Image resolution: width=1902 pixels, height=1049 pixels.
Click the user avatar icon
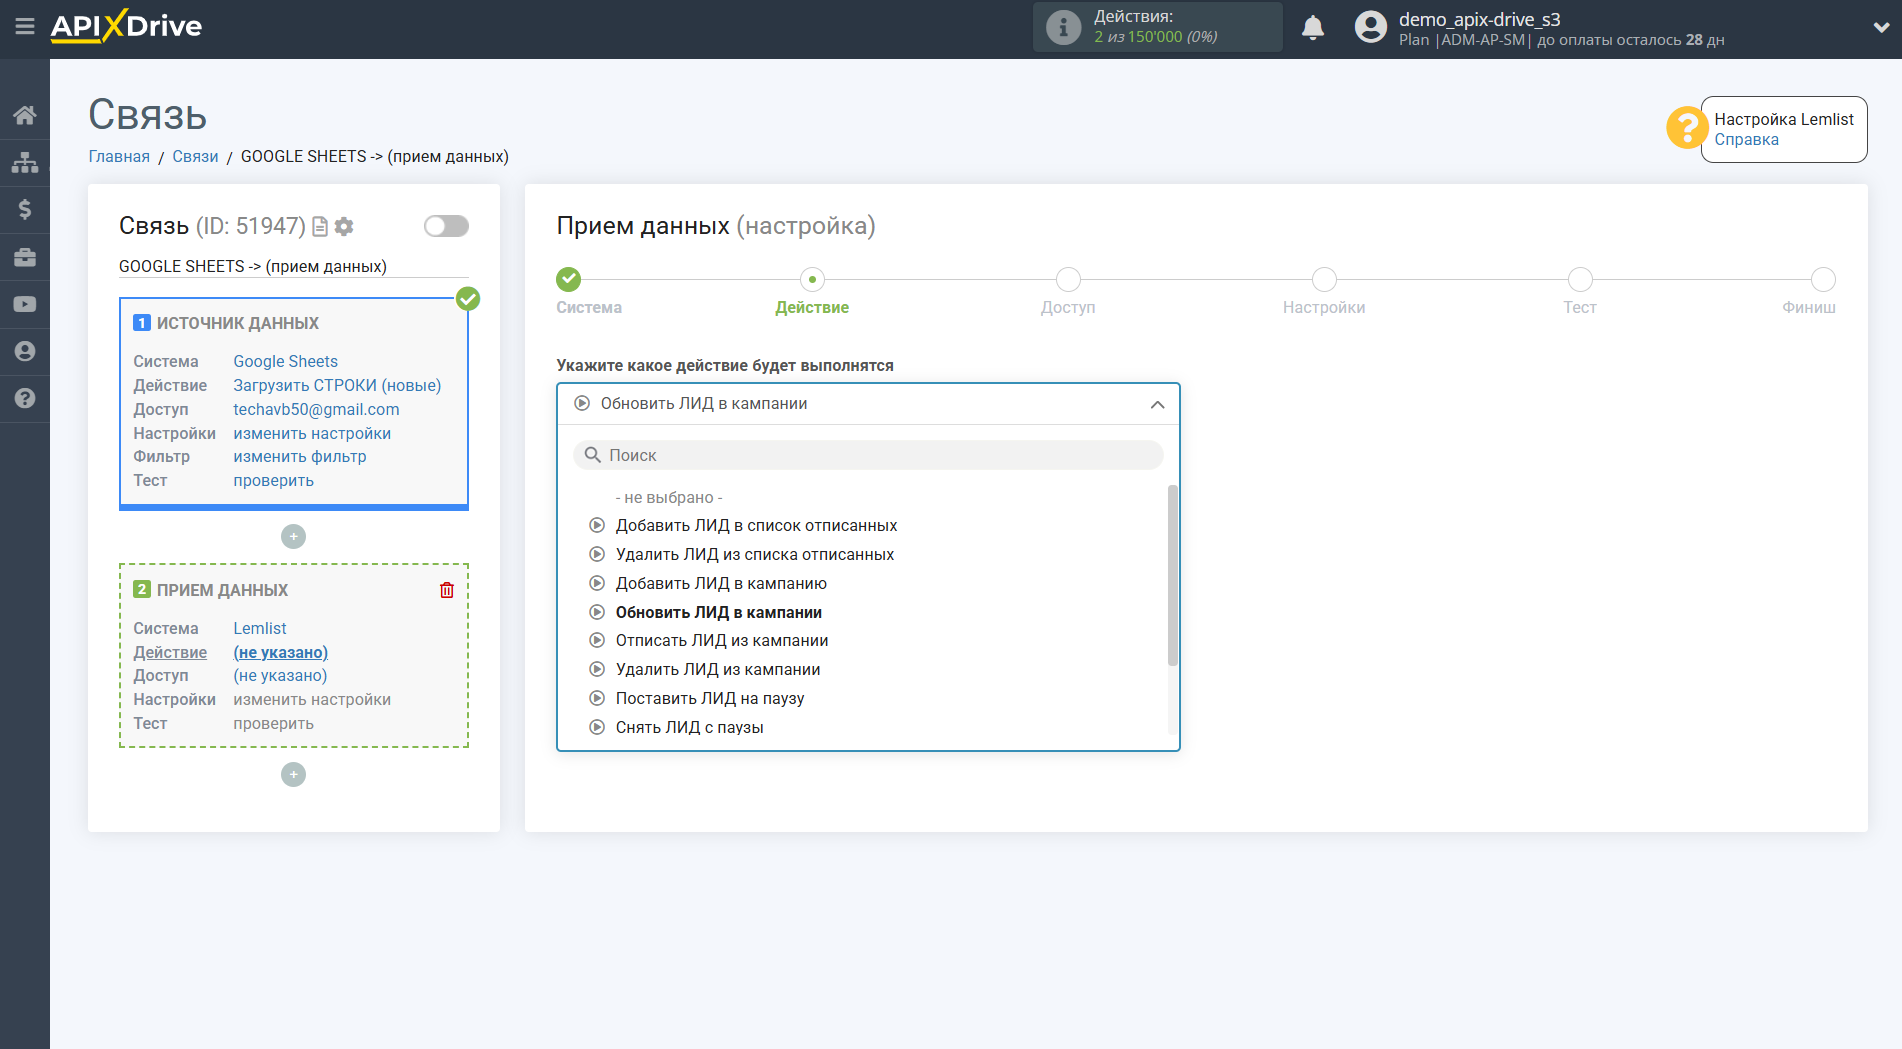tap(1370, 27)
